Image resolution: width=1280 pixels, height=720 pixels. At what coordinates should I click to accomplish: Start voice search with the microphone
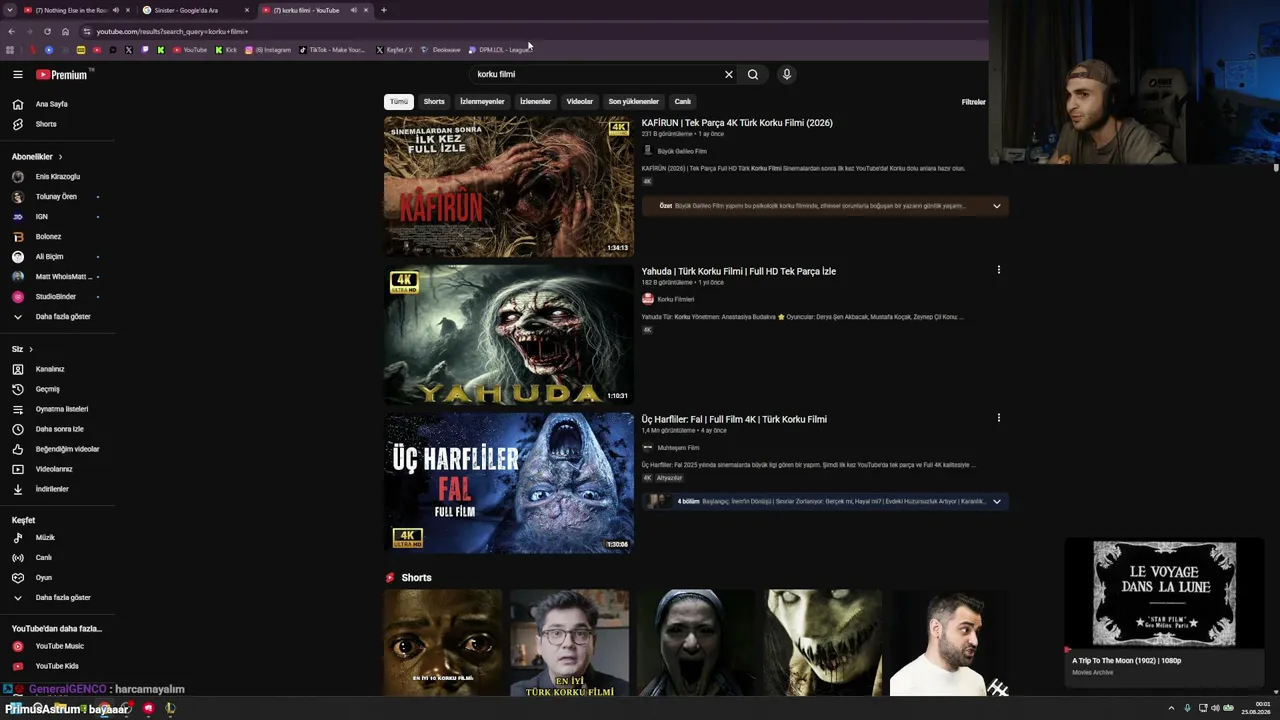(x=787, y=74)
